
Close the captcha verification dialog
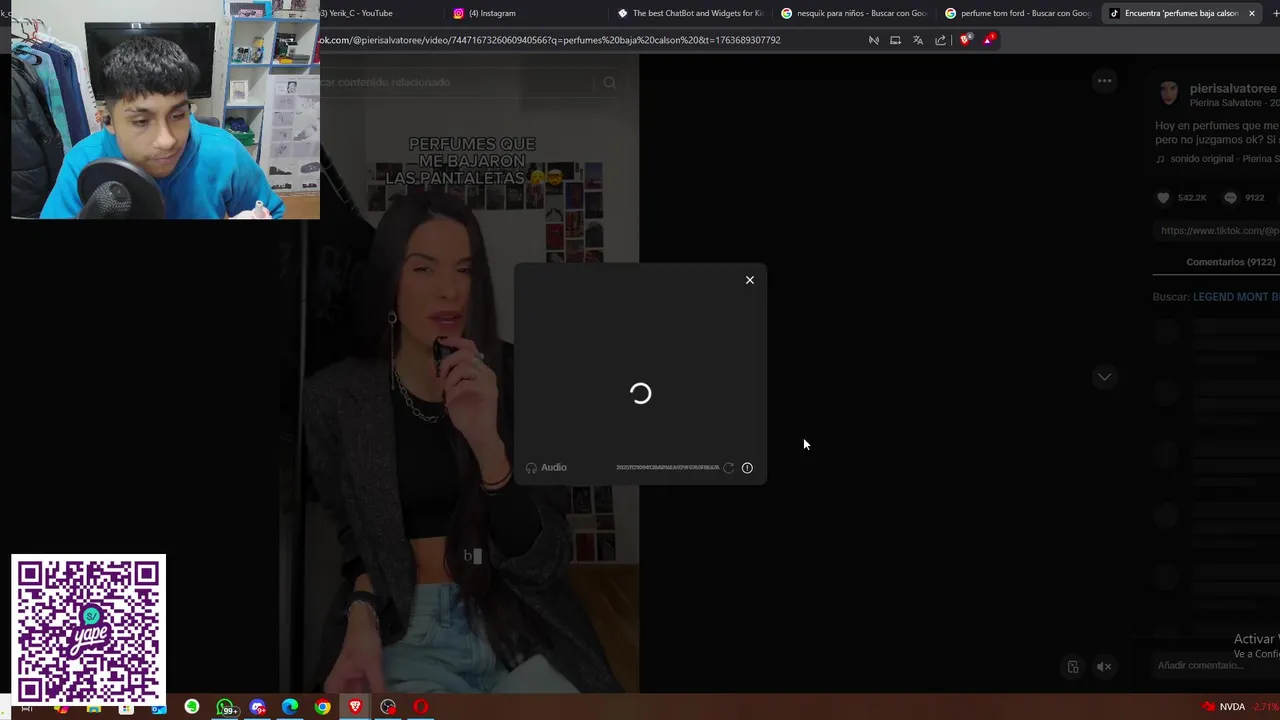(750, 280)
